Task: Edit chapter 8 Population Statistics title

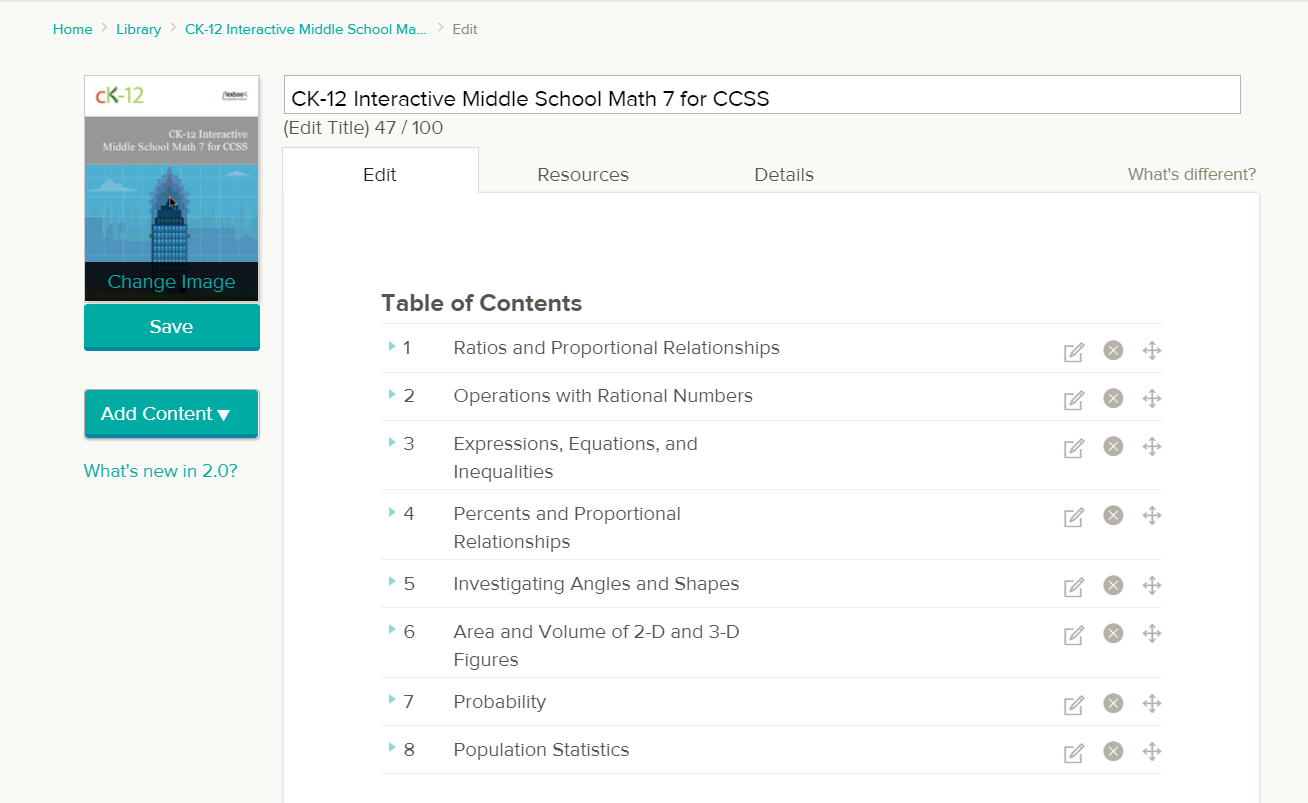Action: 1073,751
